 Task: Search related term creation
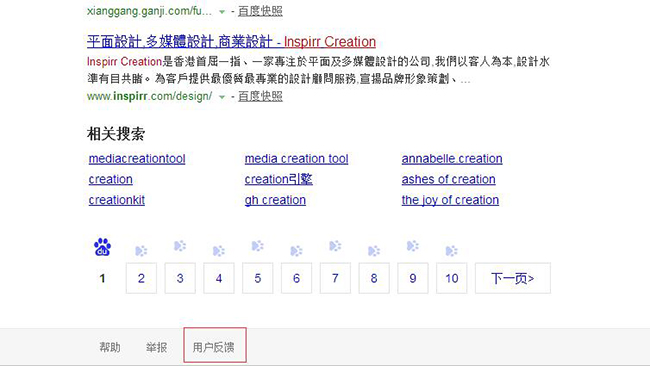point(111,179)
